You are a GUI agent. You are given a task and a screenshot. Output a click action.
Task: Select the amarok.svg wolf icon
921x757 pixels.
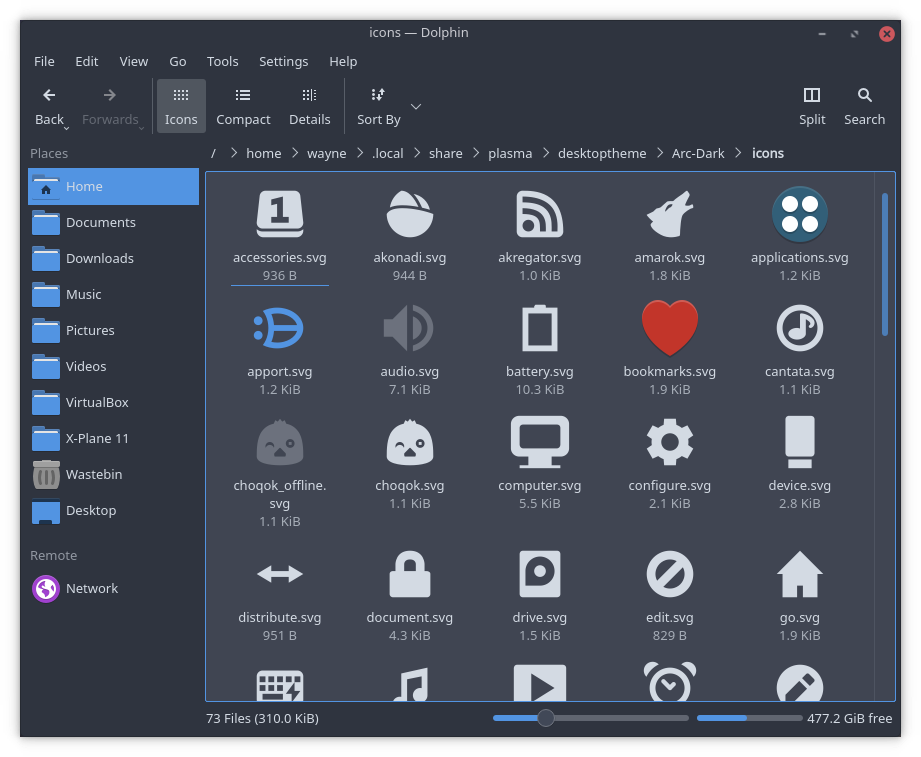670,214
